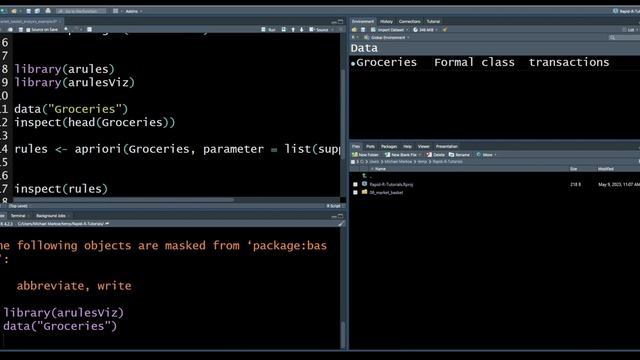Click the find/replace magnifier icon in editor
This screenshot has width=640, height=360.
pyautogui.click(x=66, y=29)
